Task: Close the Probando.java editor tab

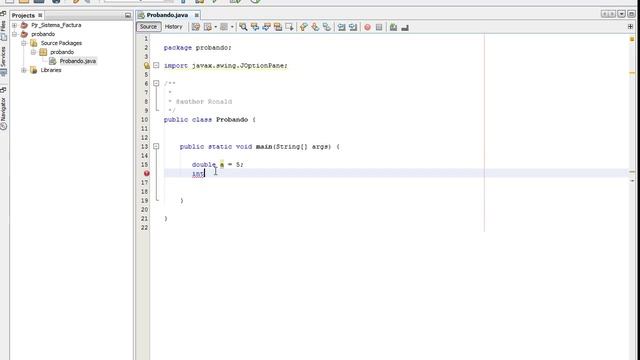Action: tap(196, 15)
